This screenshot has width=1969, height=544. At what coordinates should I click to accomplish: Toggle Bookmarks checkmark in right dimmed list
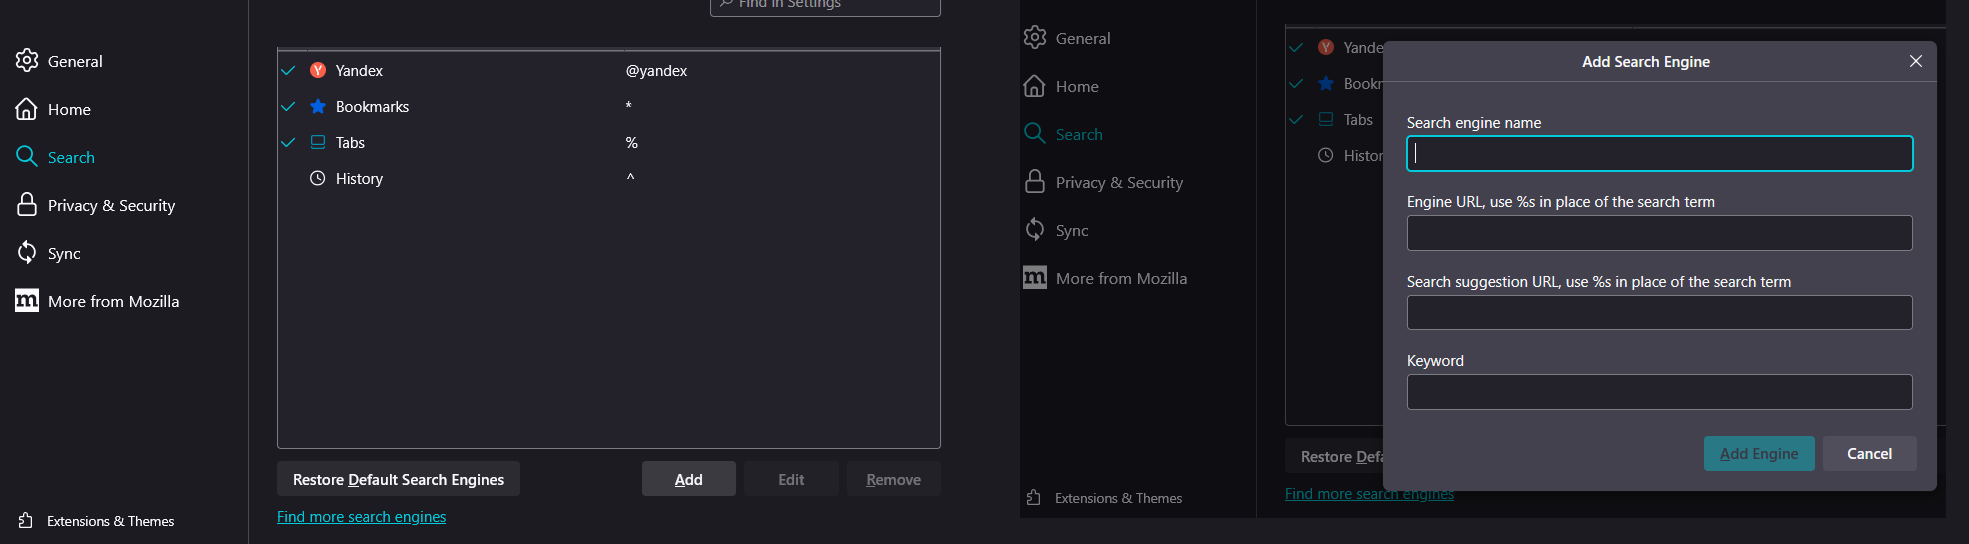tap(1296, 84)
